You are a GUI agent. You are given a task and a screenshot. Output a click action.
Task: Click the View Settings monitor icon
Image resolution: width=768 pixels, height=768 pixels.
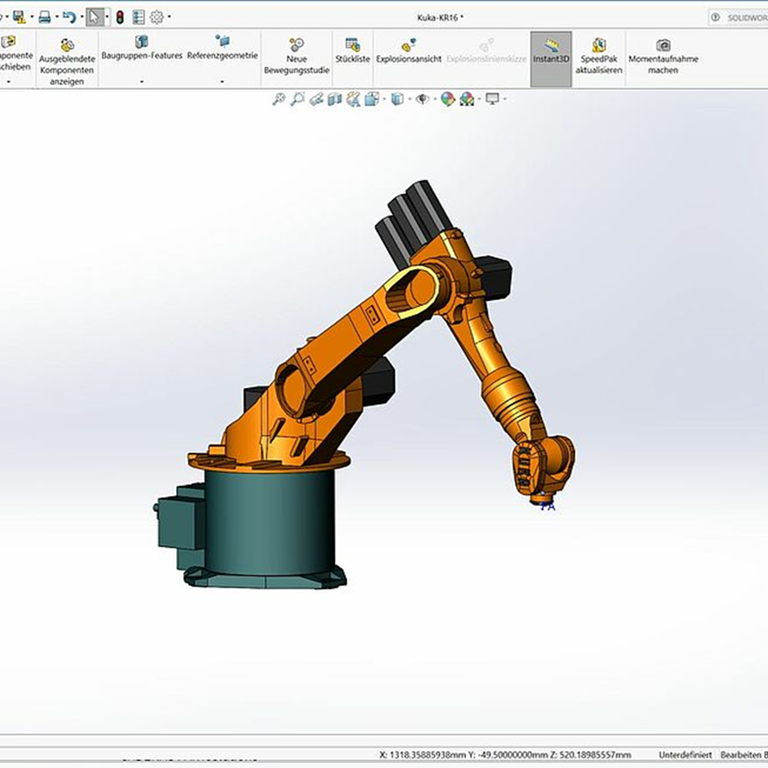click(x=492, y=99)
